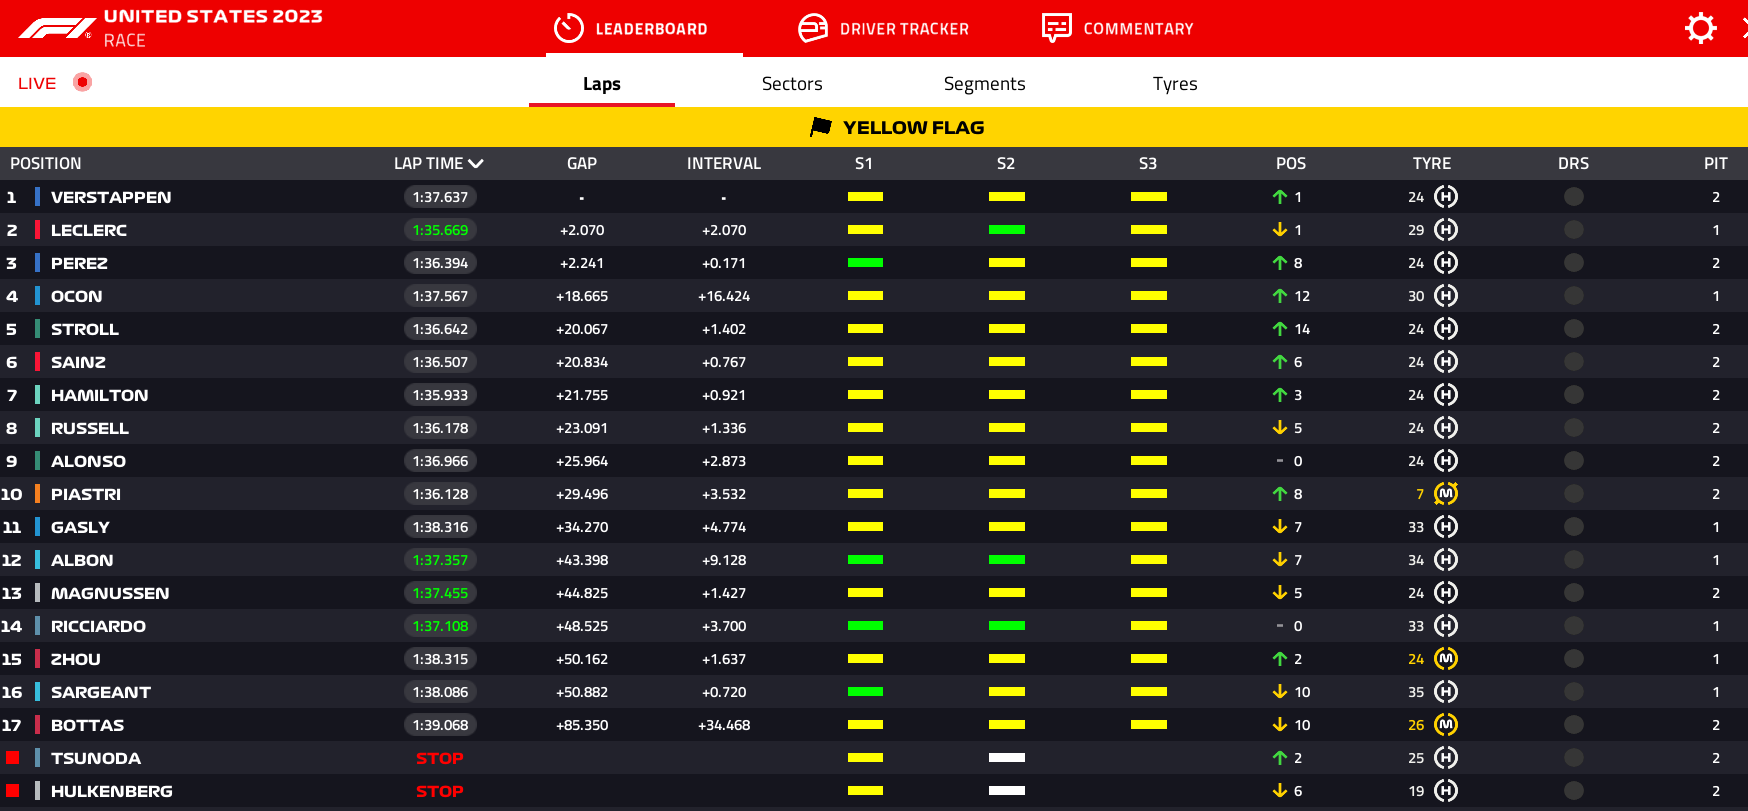Click the POSITION column header
Viewport: 1748px width, 811px height.
(x=46, y=164)
